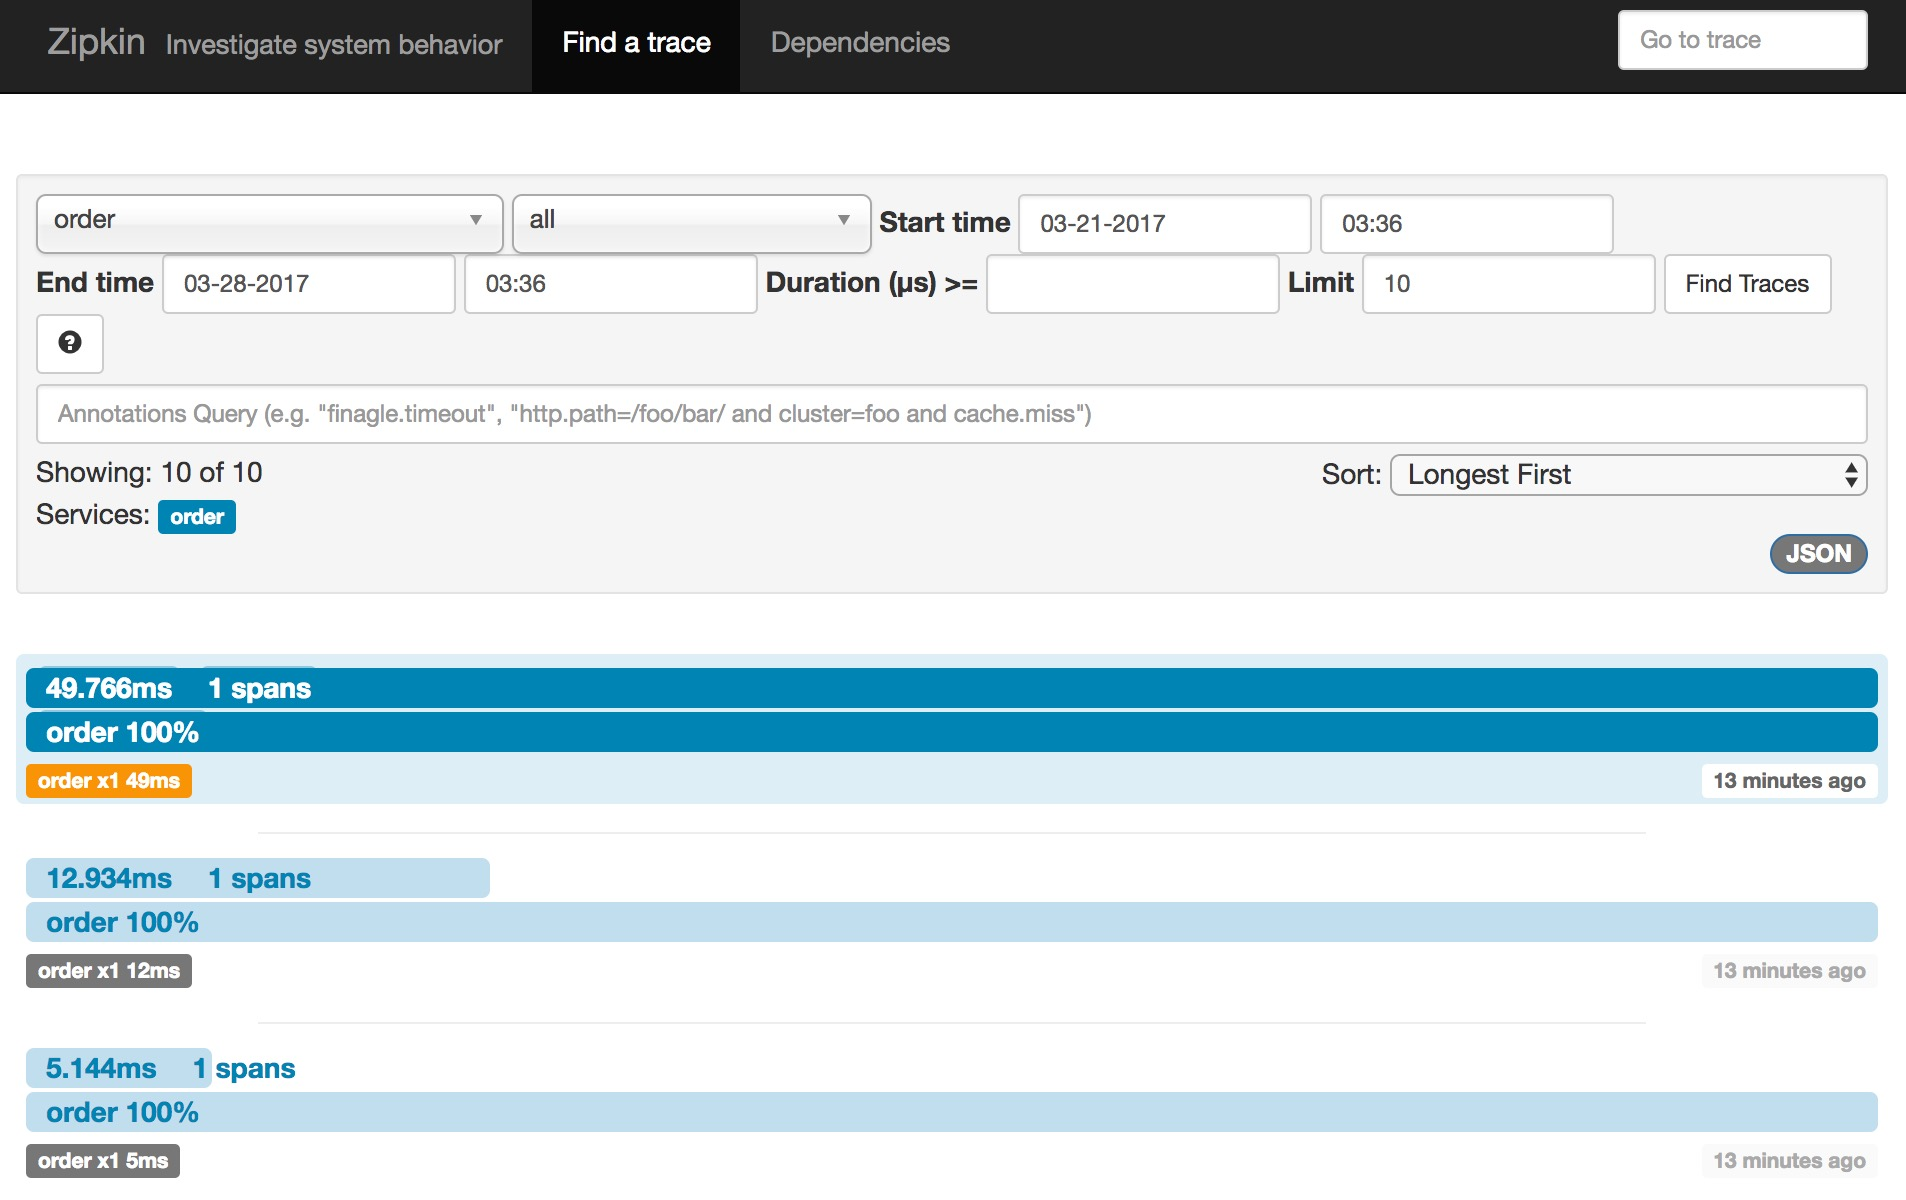The width and height of the screenshot is (1906, 1200).
Task: Click the End time date field
Action: click(x=308, y=284)
